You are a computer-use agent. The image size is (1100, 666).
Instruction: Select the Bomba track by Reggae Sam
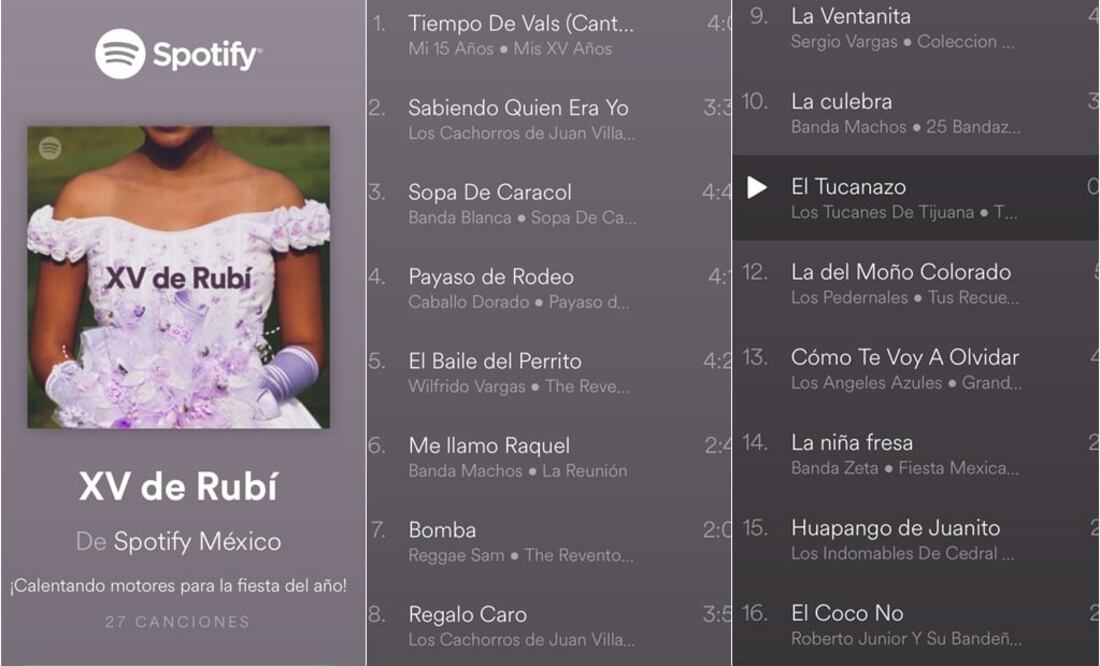tap(549, 541)
